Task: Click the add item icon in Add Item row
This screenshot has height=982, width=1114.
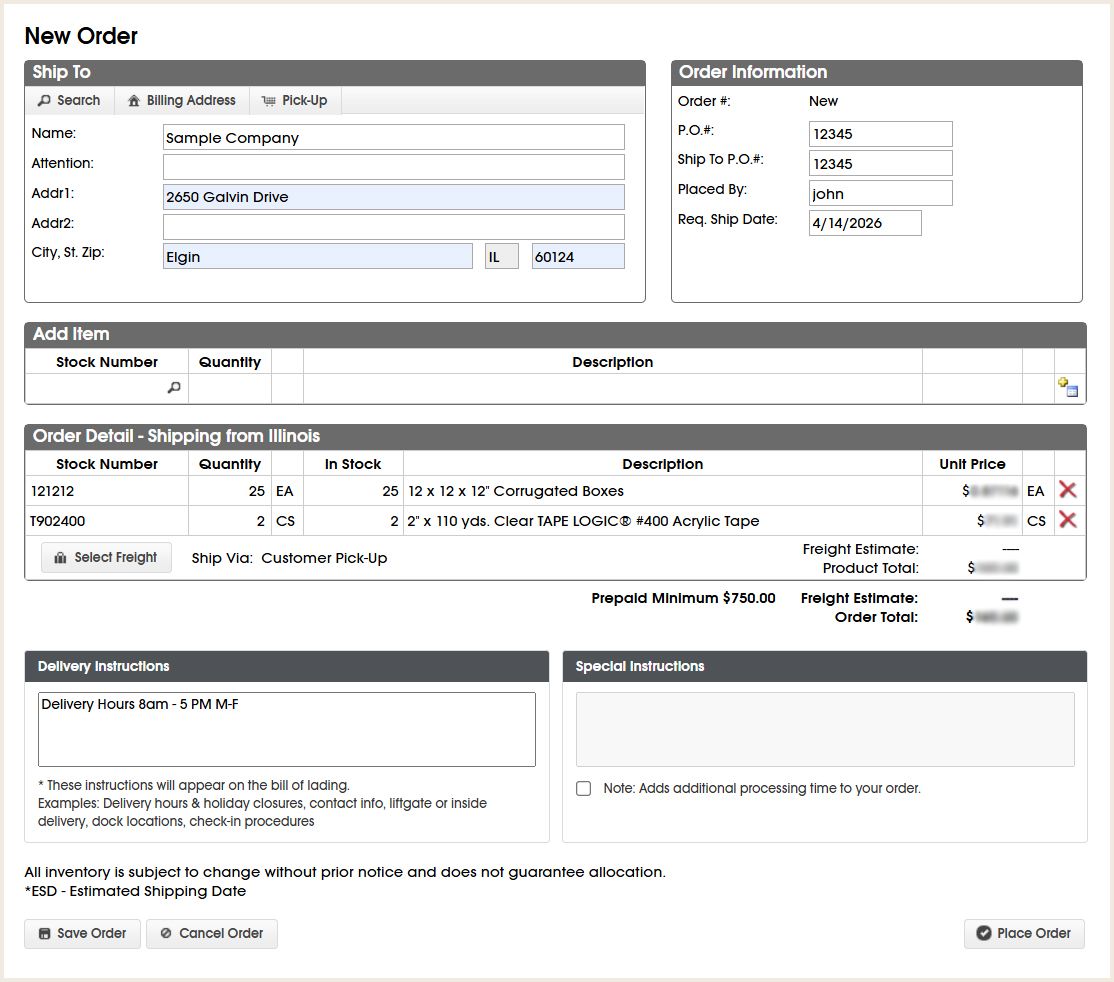Action: coord(1067,387)
